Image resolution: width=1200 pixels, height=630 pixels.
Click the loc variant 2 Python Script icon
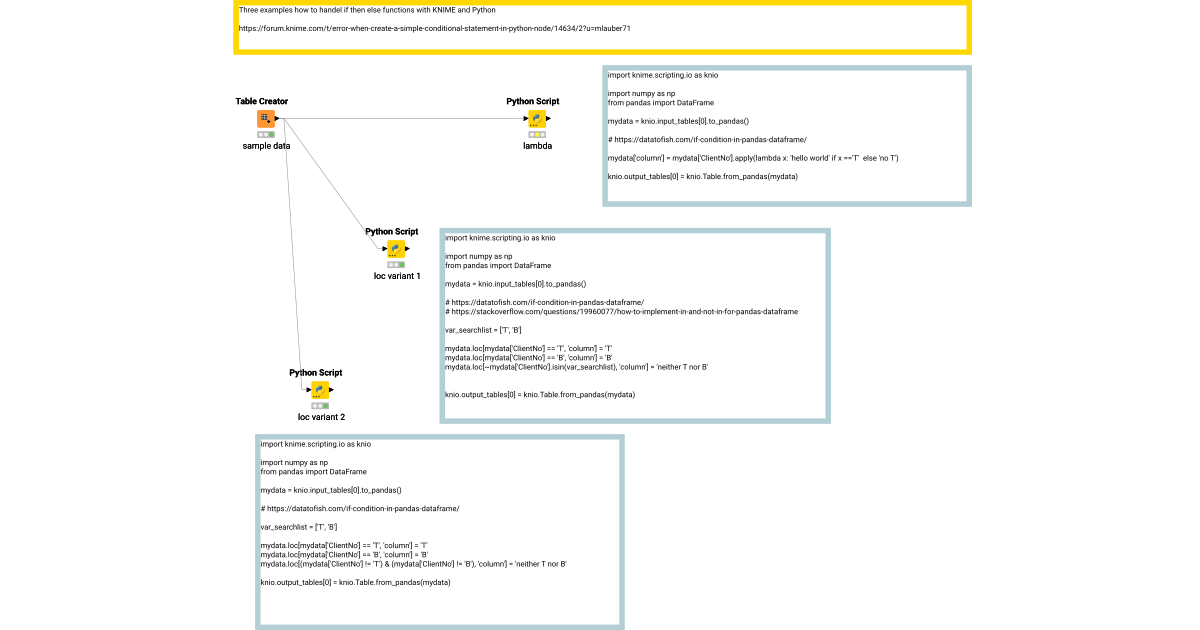coord(320,390)
